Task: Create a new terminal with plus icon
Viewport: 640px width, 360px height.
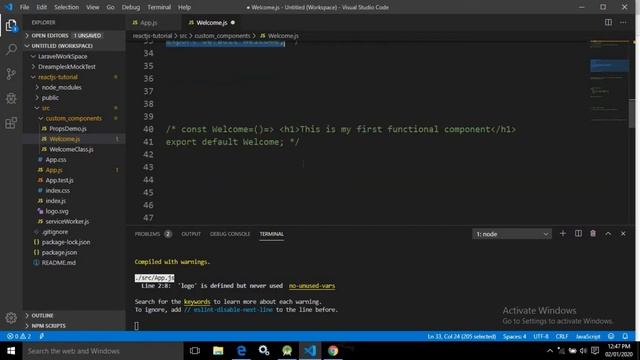Action: [x=563, y=233]
